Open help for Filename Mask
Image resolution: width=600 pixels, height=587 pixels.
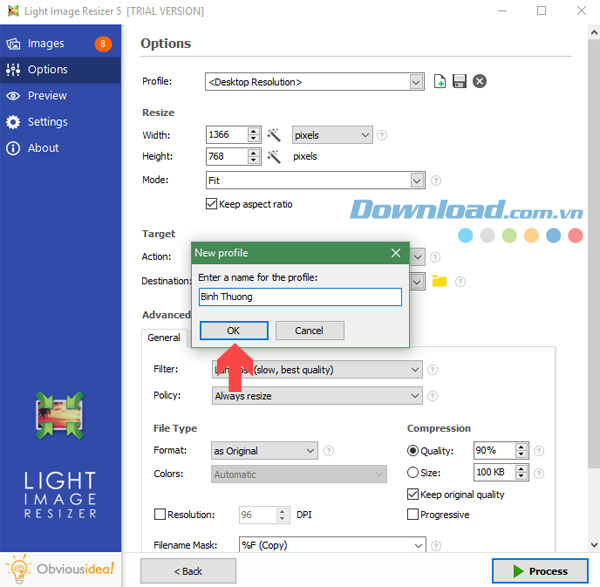436,545
